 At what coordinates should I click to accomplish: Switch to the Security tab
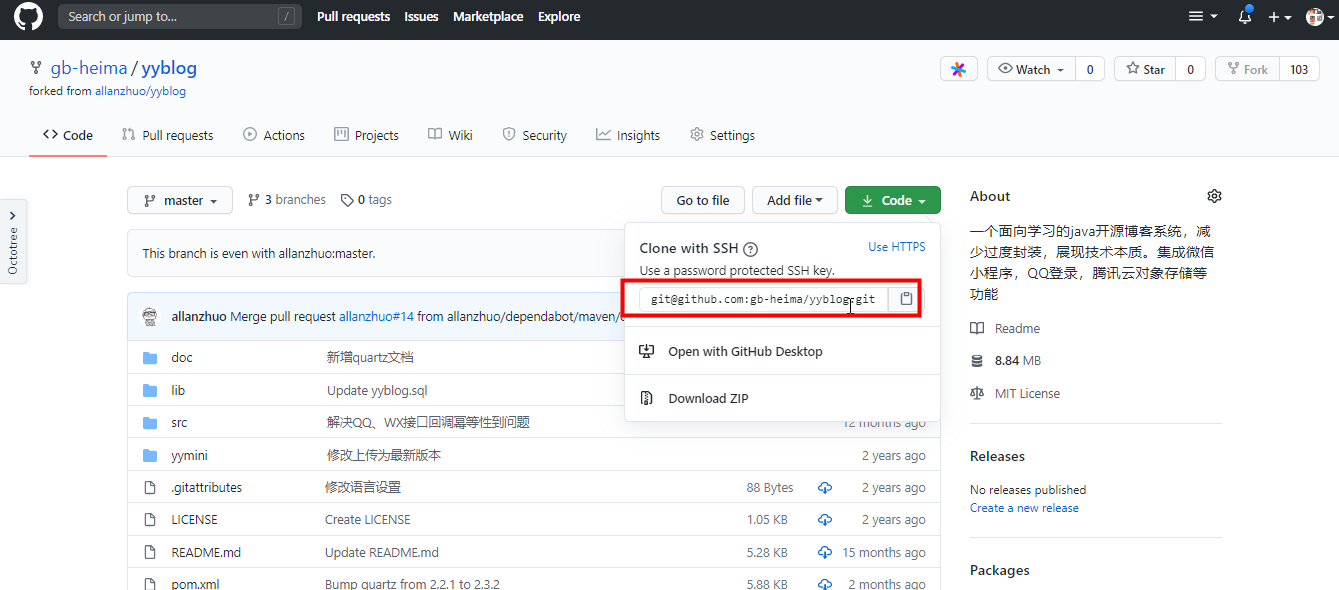pos(534,135)
